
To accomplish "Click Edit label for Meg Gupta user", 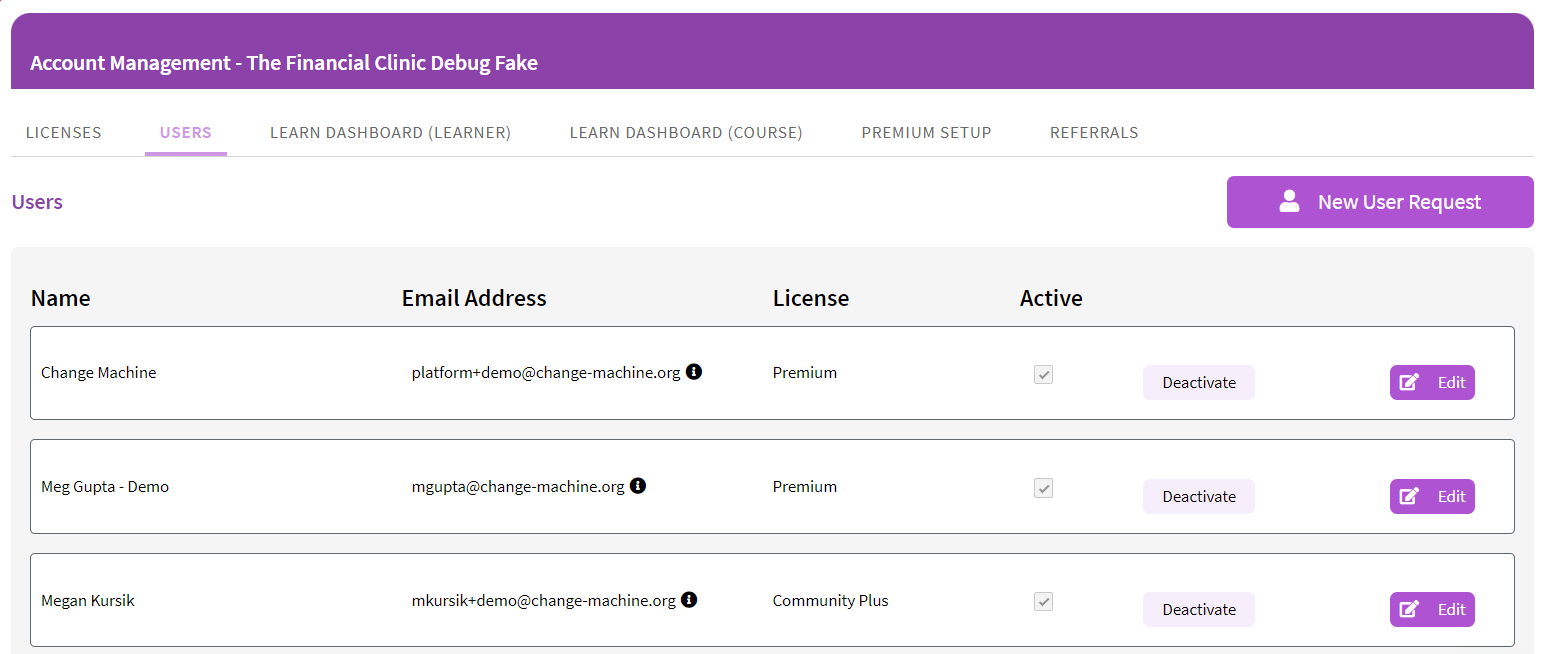I will point(1451,496).
